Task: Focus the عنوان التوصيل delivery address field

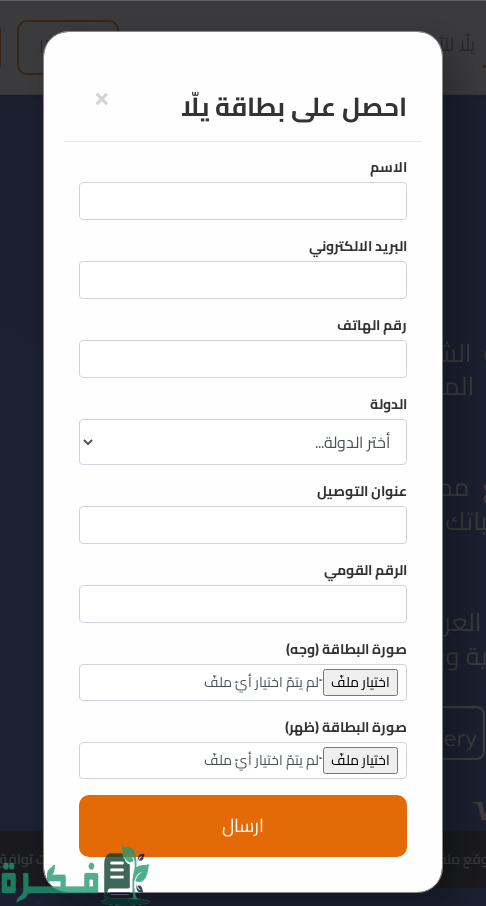Action: 243,525
